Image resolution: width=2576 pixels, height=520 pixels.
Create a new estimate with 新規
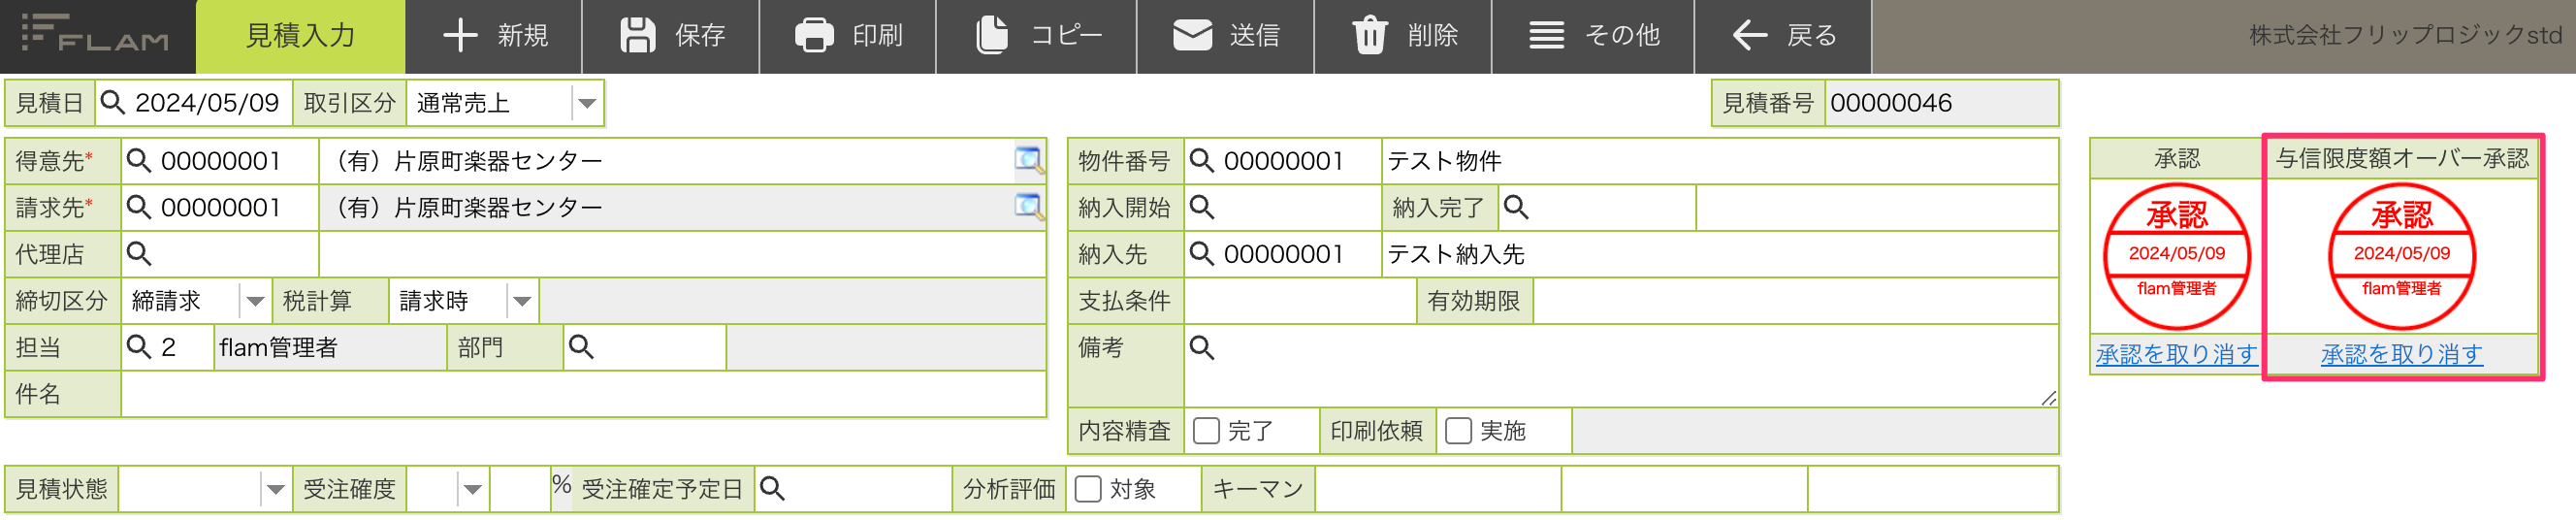pos(494,36)
